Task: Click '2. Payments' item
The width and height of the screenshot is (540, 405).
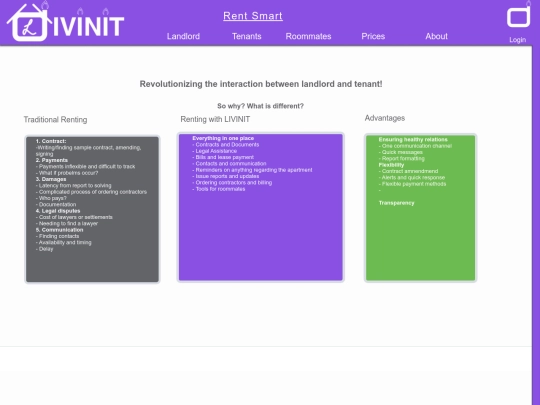Action: [x=52, y=160]
